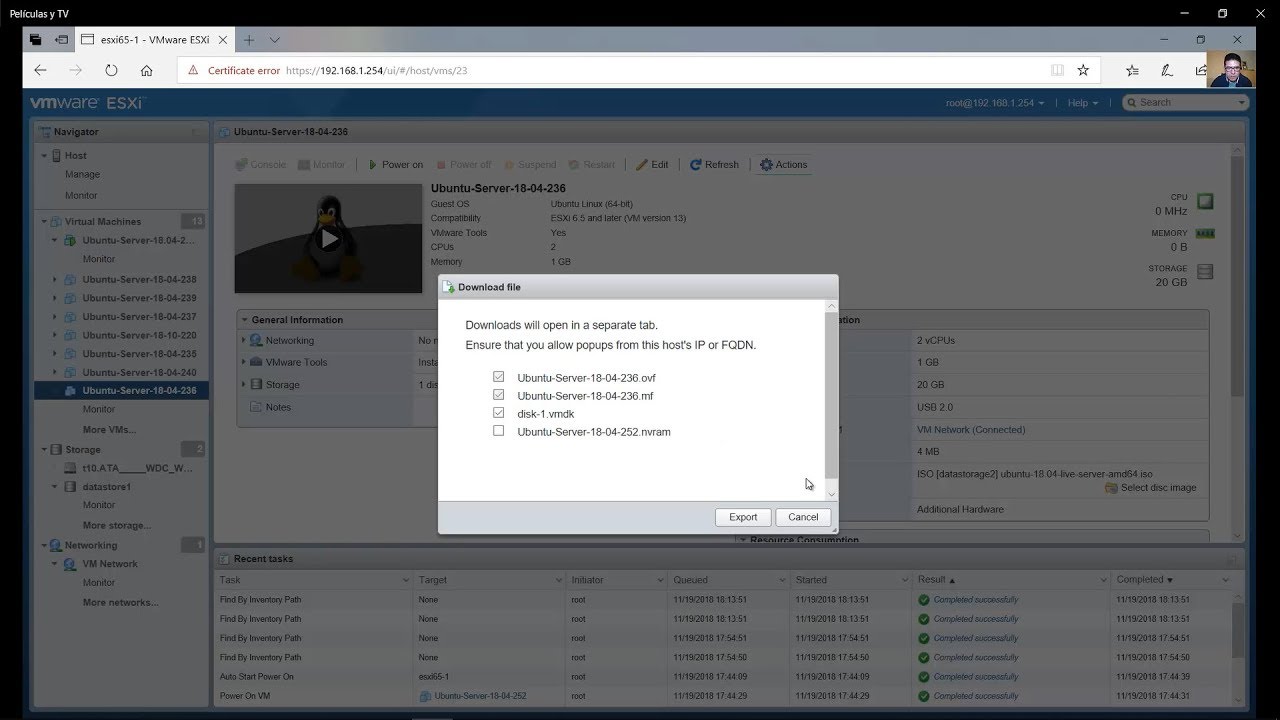Collapse the Networking tree node

coord(44,546)
